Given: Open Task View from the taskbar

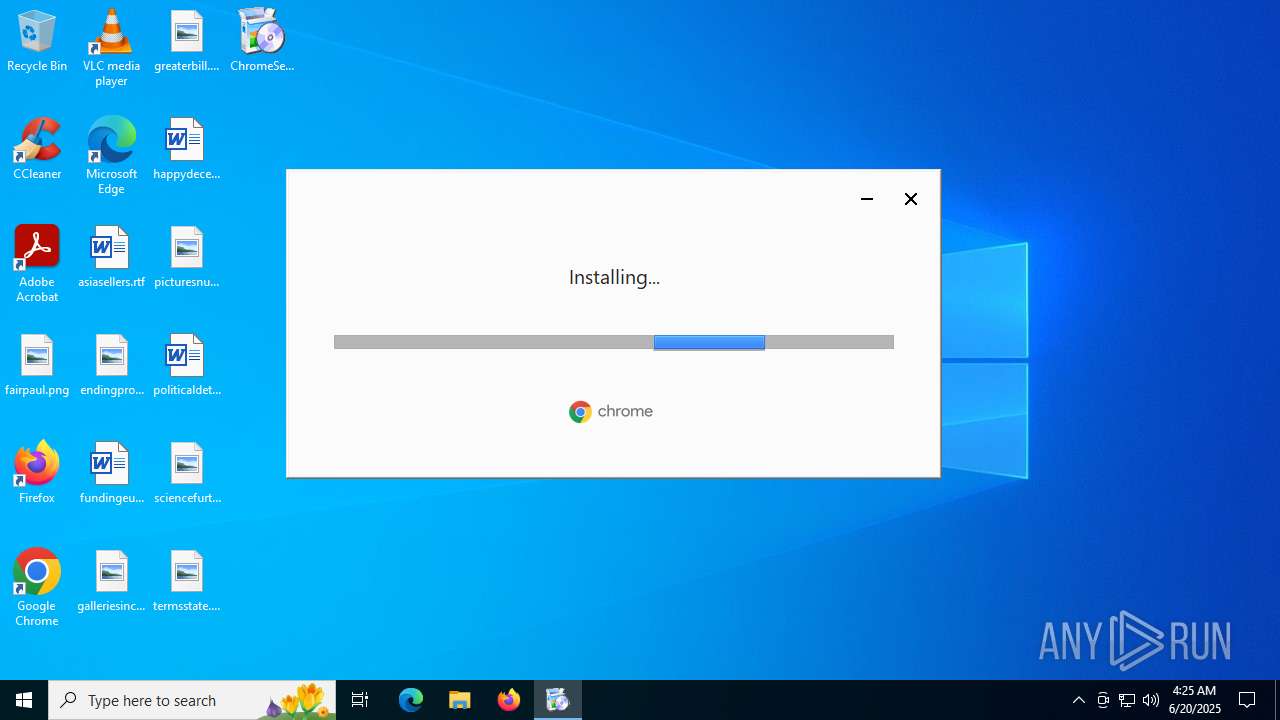Looking at the screenshot, I should [360, 700].
